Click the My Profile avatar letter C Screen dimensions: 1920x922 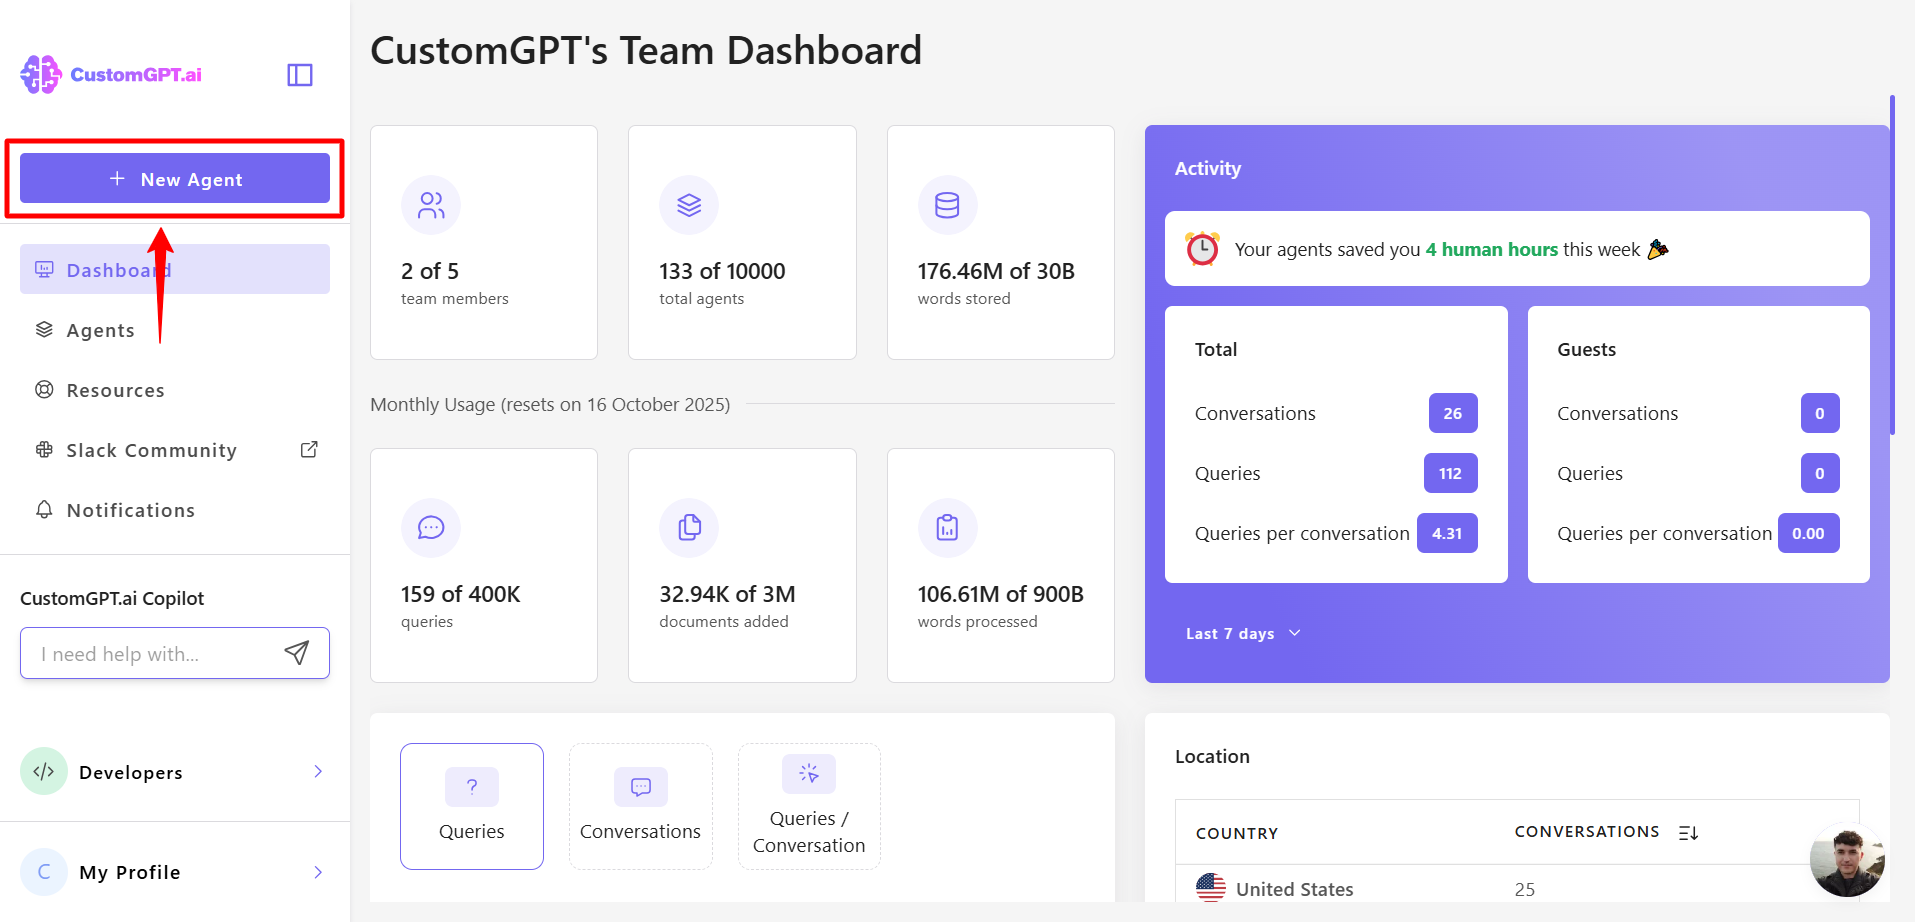(44, 872)
